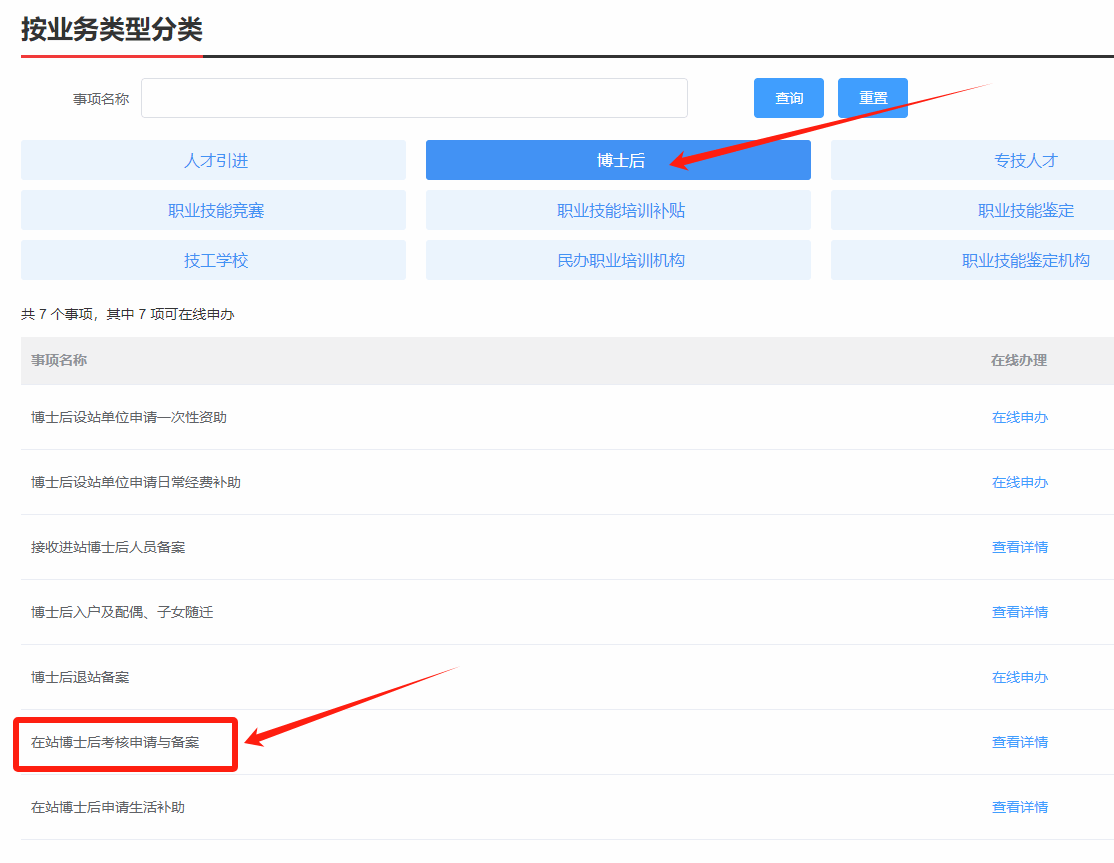View 查看详情 for 博士后入户及配偶、子女随迁
The height and width of the screenshot is (863, 1114).
(1019, 612)
